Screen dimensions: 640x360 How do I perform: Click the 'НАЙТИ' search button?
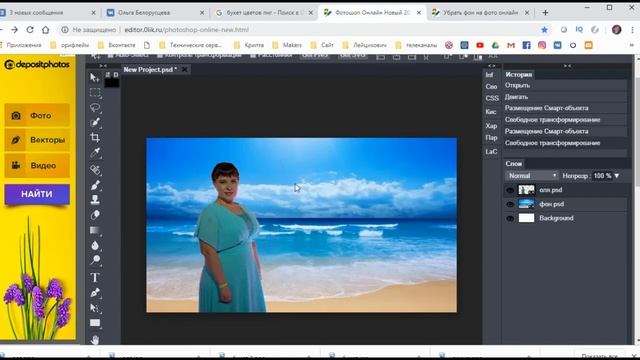coord(37,194)
